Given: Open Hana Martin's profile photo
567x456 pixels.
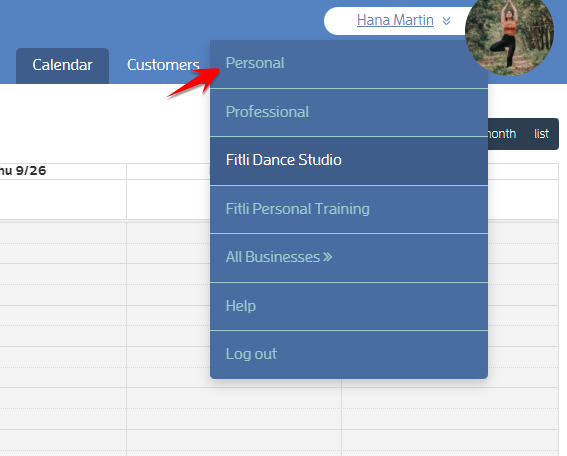Looking at the screenshot, I should [x=509, y=35].
